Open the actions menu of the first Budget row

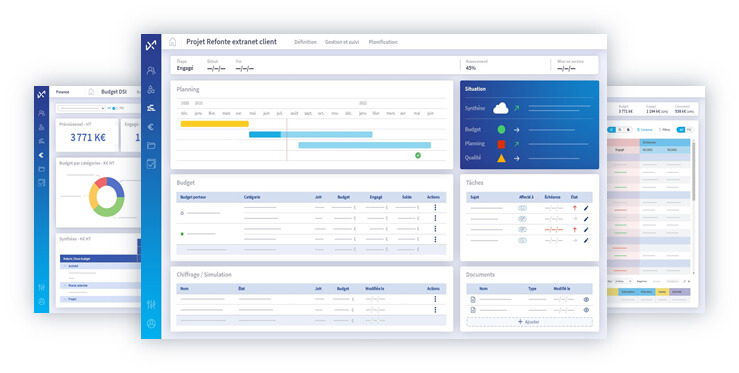click(435, 207)
